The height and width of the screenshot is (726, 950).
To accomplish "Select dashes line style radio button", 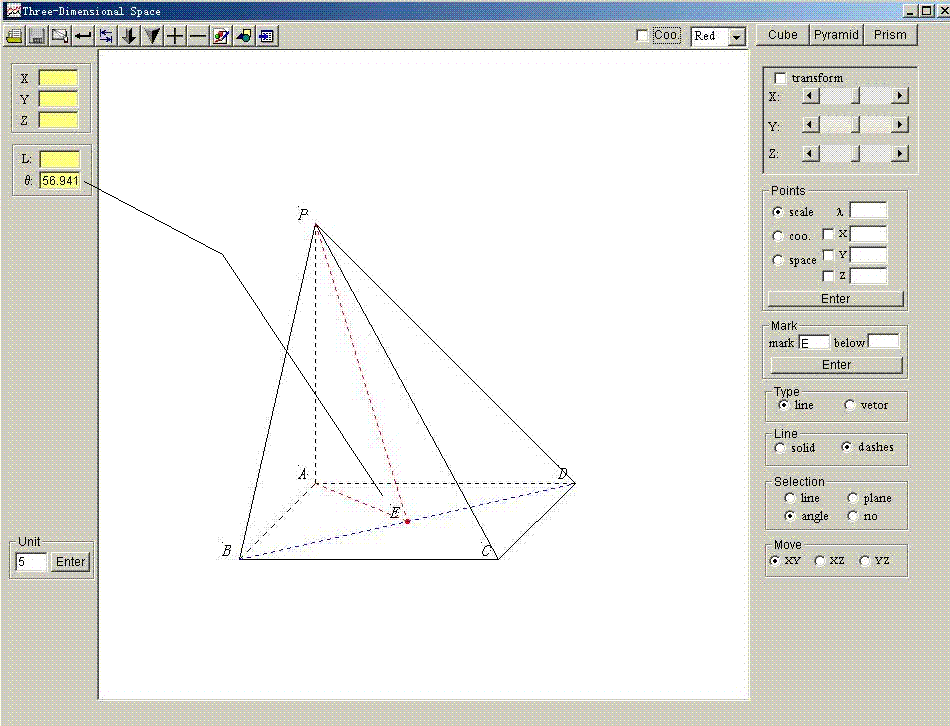I will [x=847, y=447].
